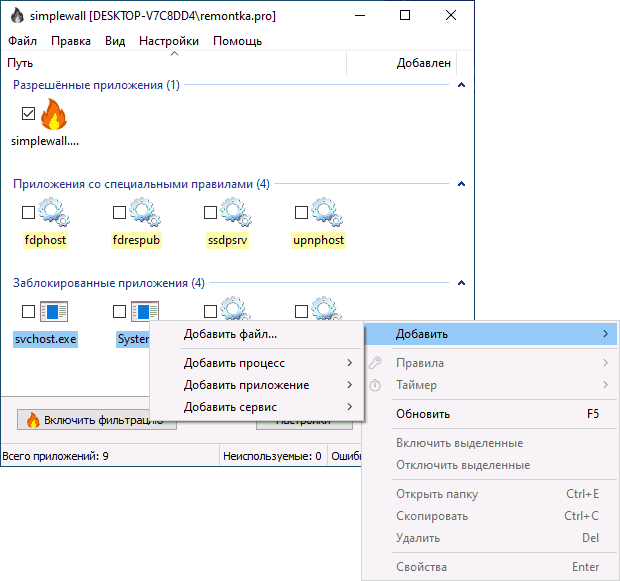Choose Добавить файл... from the submenu
This screenshot has height=581, width=620.
(x=257, y=334)
